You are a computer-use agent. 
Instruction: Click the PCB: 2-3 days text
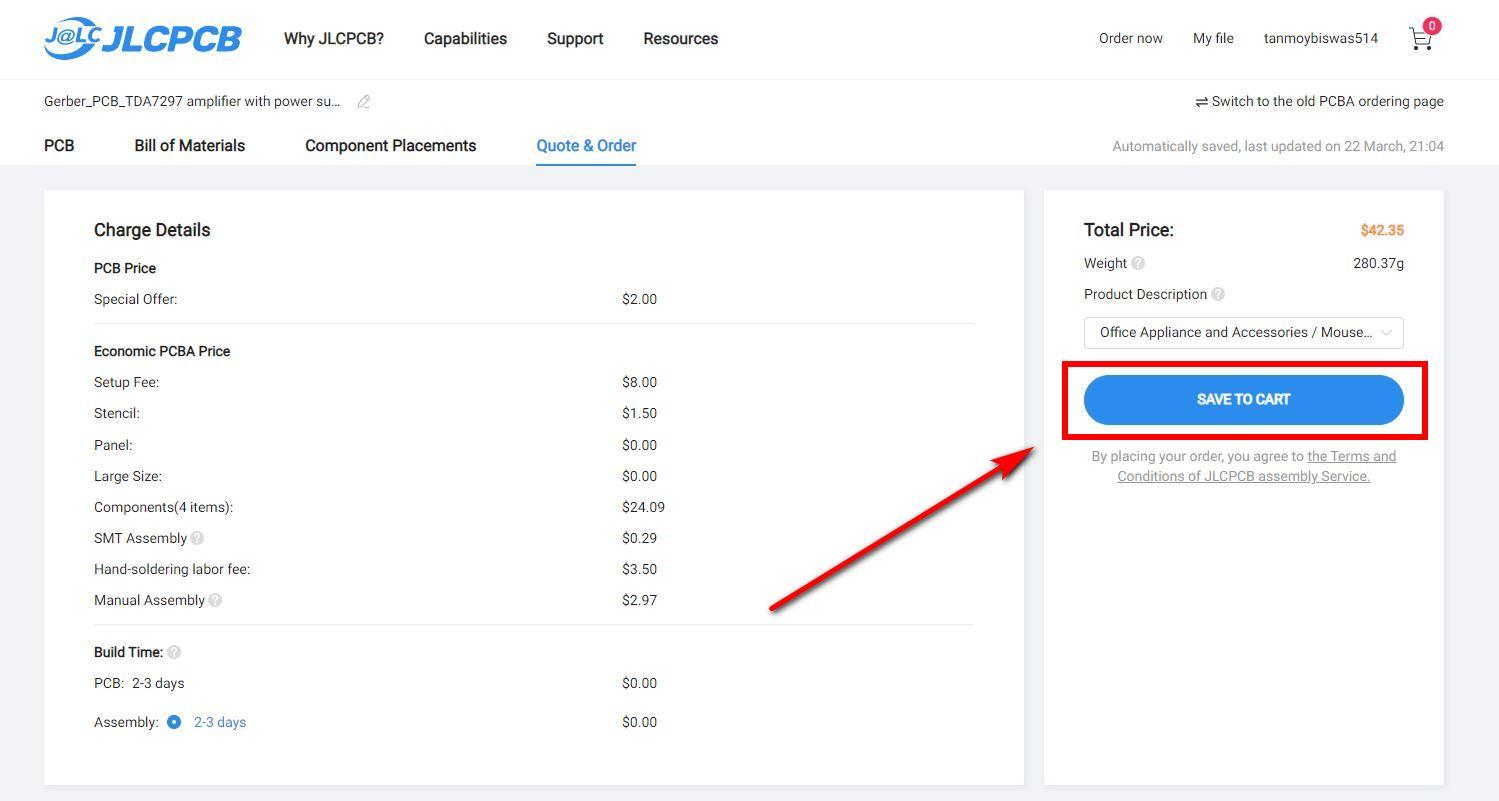[x=139, y=683]
